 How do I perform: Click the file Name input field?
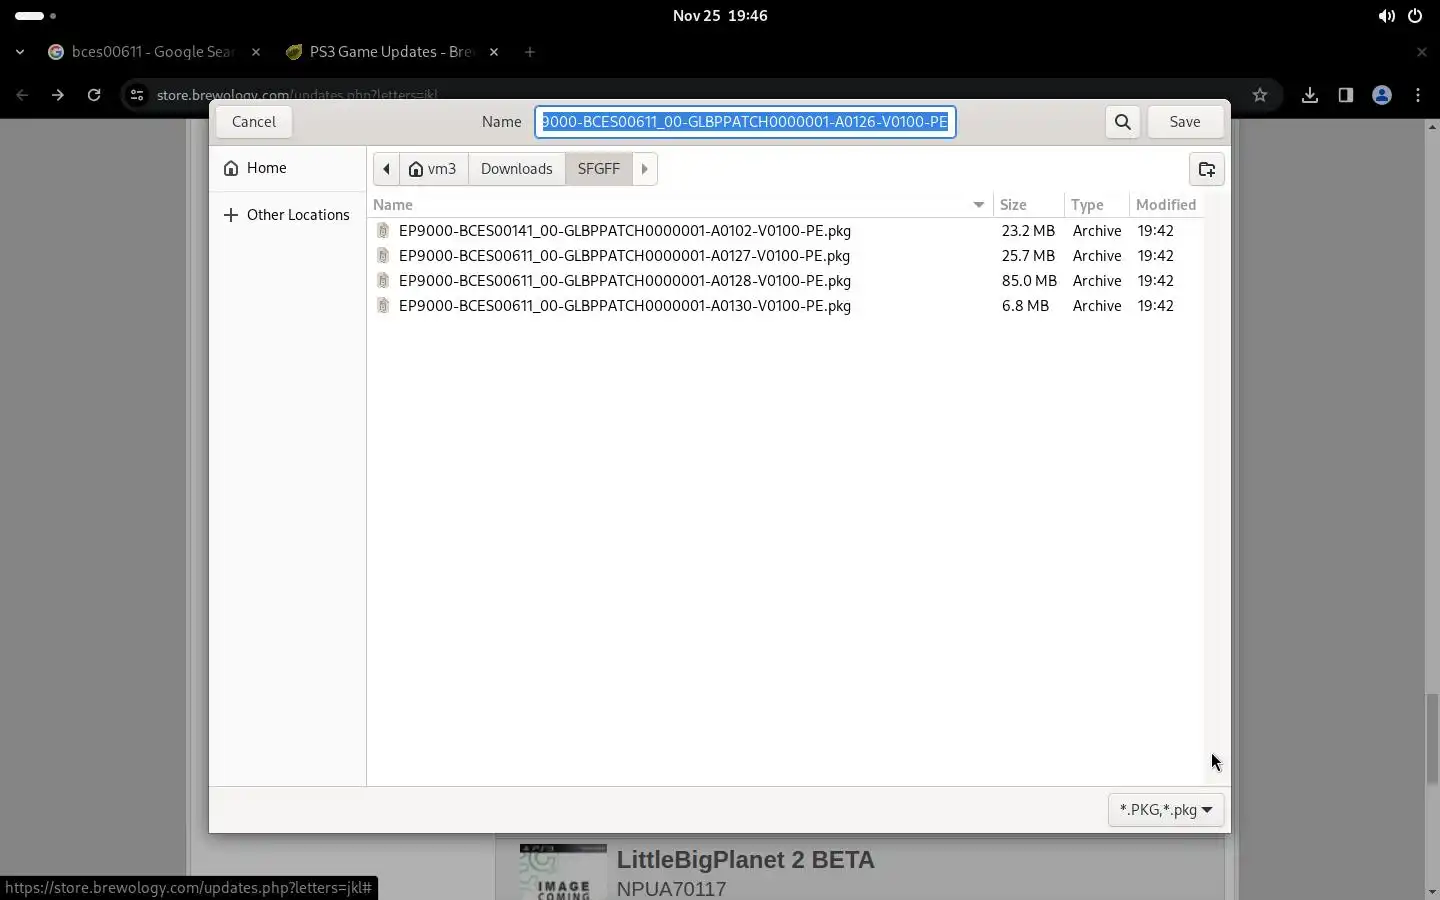[x=745, y=122]
